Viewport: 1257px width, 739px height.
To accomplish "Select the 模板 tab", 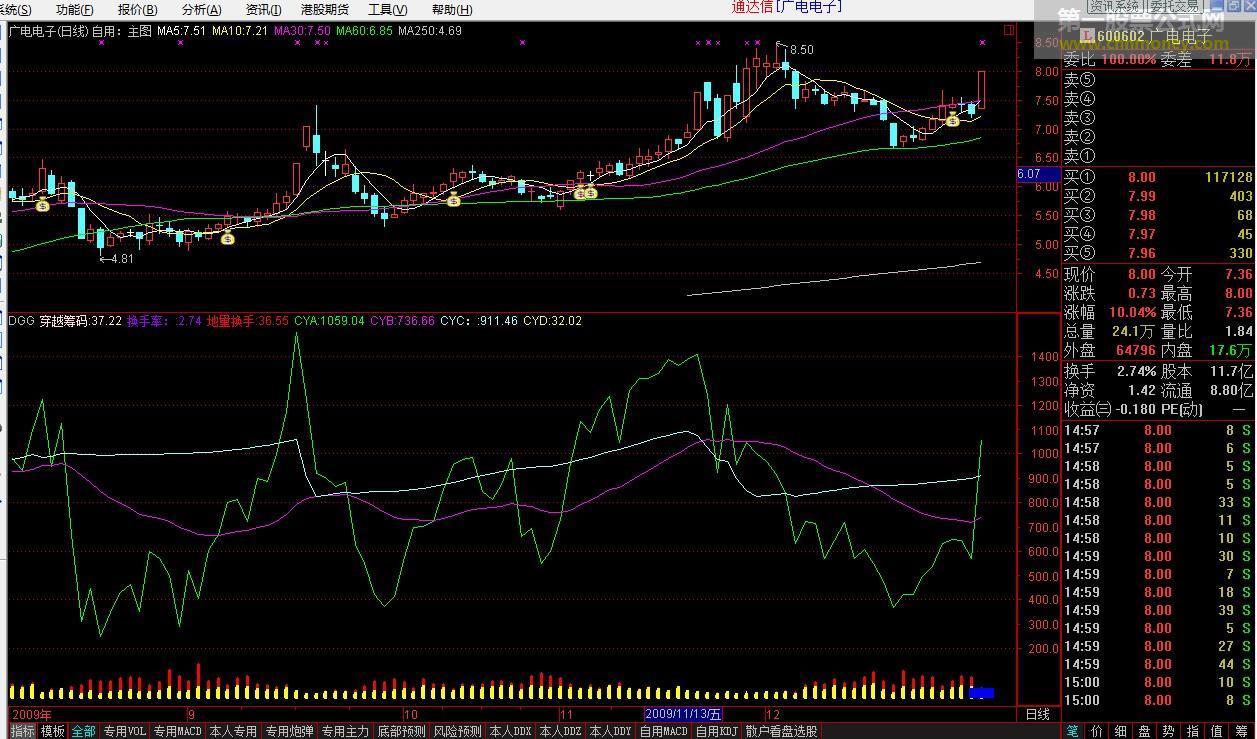I will point(53,731).
